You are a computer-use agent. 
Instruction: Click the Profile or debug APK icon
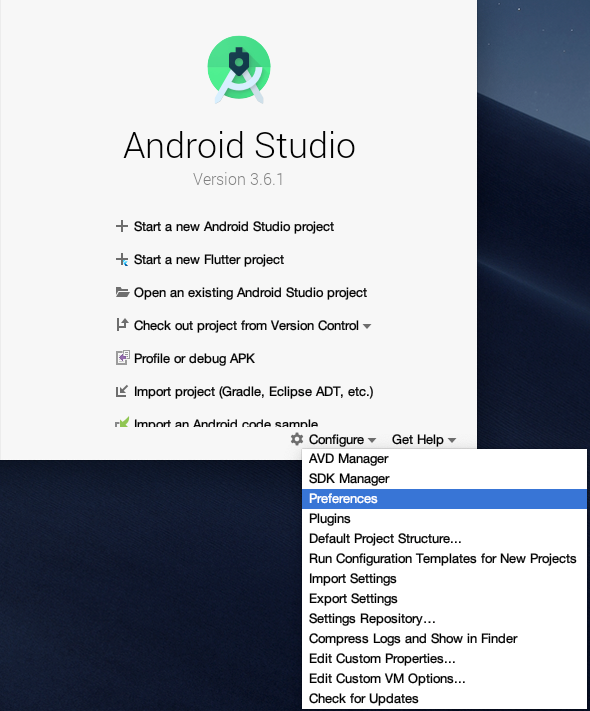(122, 358)
